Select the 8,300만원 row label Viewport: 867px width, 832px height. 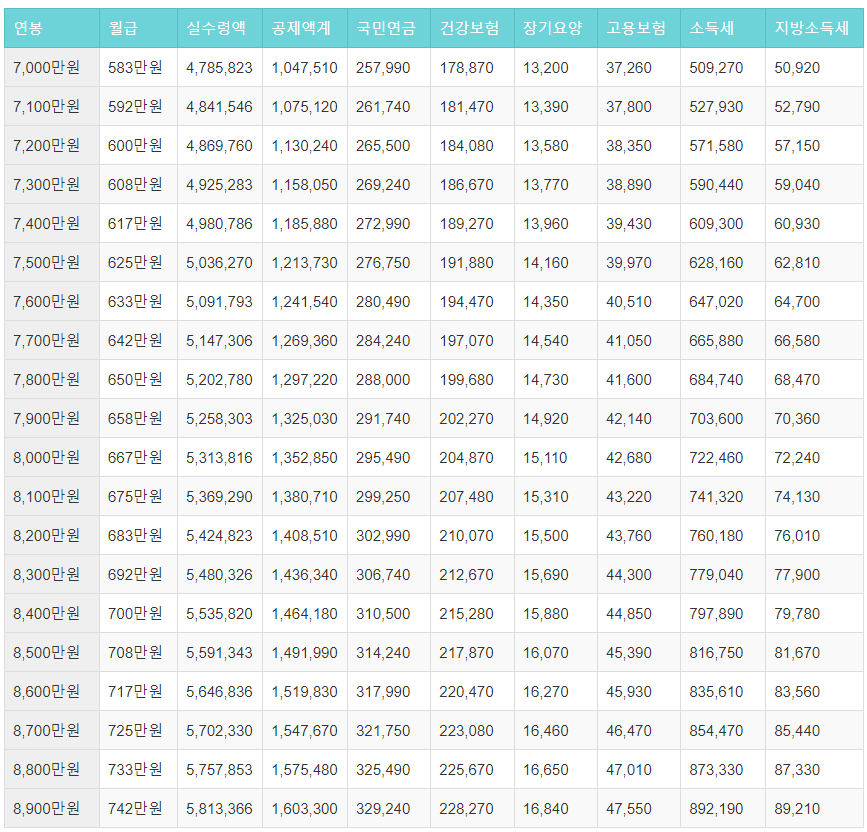pos(52,574)
